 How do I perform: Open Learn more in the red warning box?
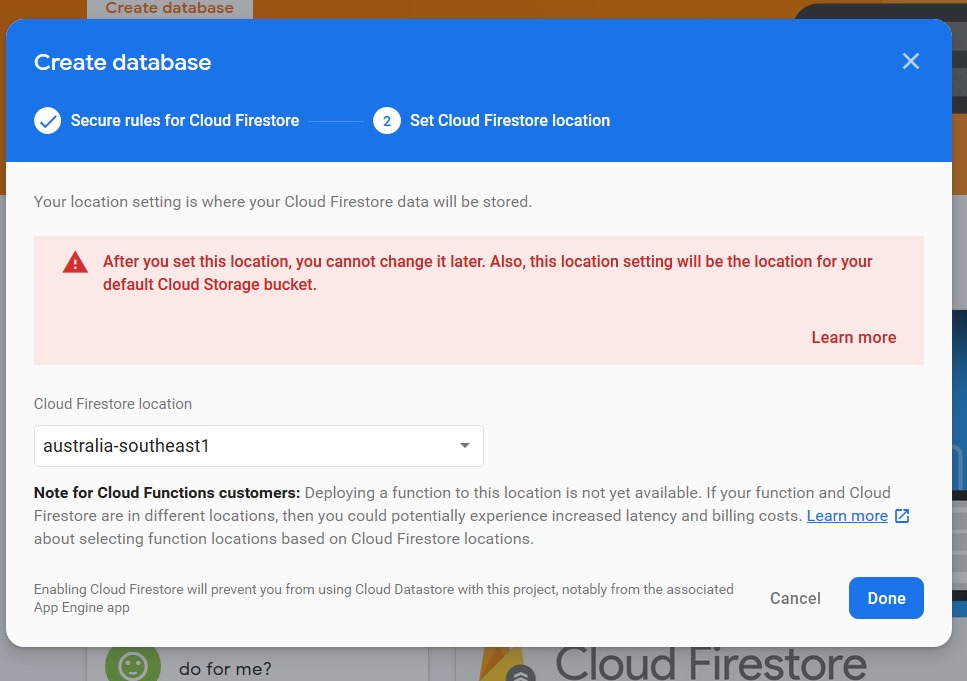coord(853,338)
